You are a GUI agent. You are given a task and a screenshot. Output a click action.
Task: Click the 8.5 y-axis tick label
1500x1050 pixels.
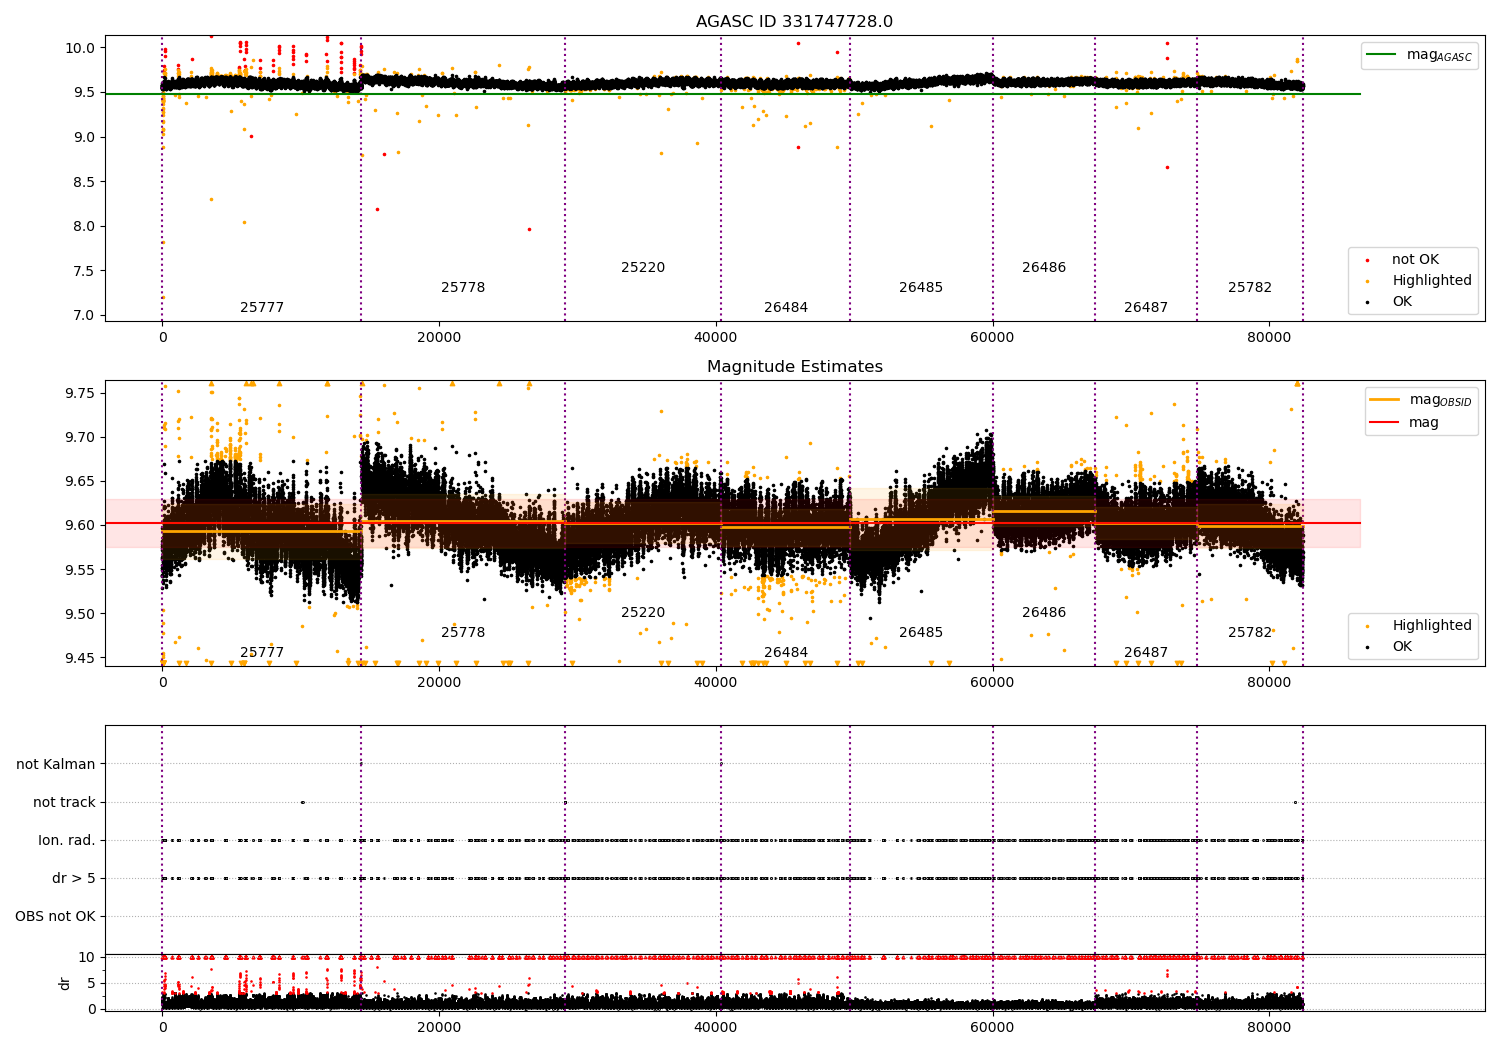click(x=84, y=182)
